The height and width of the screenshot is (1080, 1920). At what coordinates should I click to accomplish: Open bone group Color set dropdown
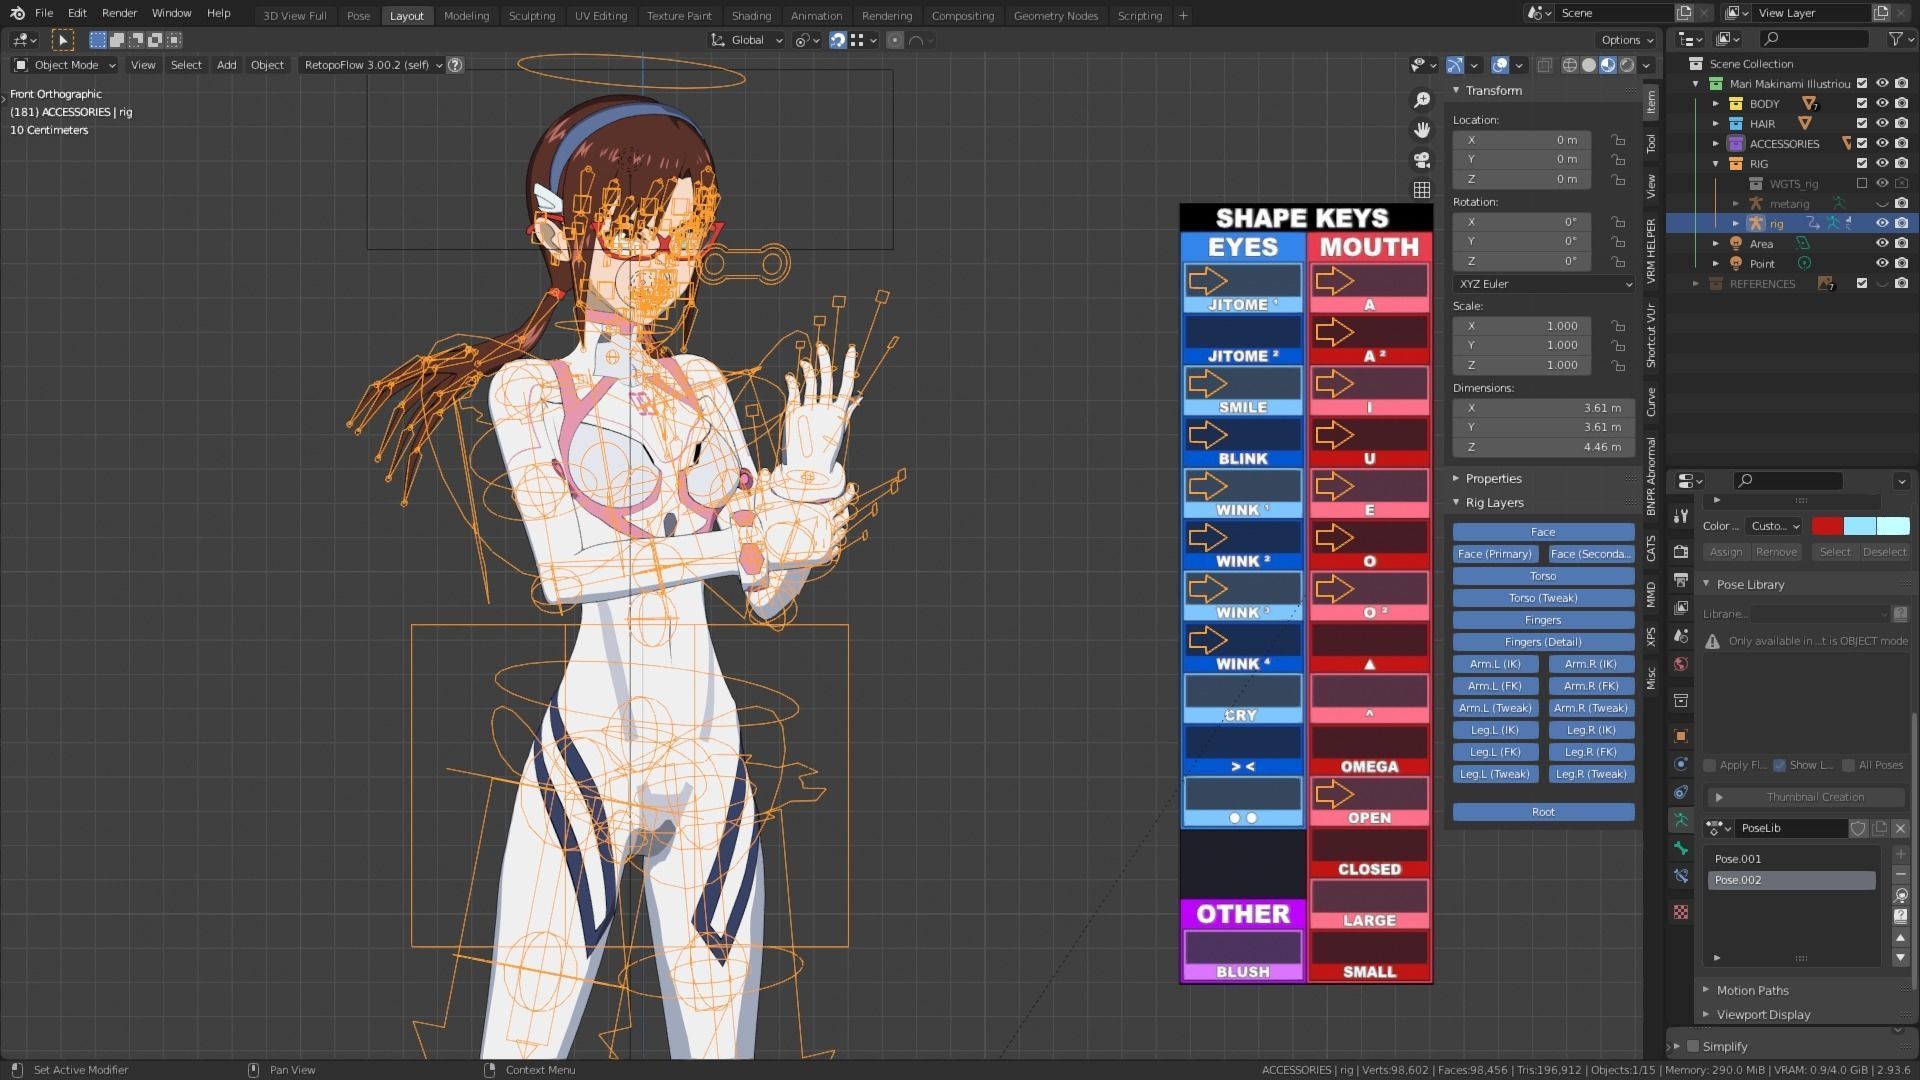coord(1775,526)
